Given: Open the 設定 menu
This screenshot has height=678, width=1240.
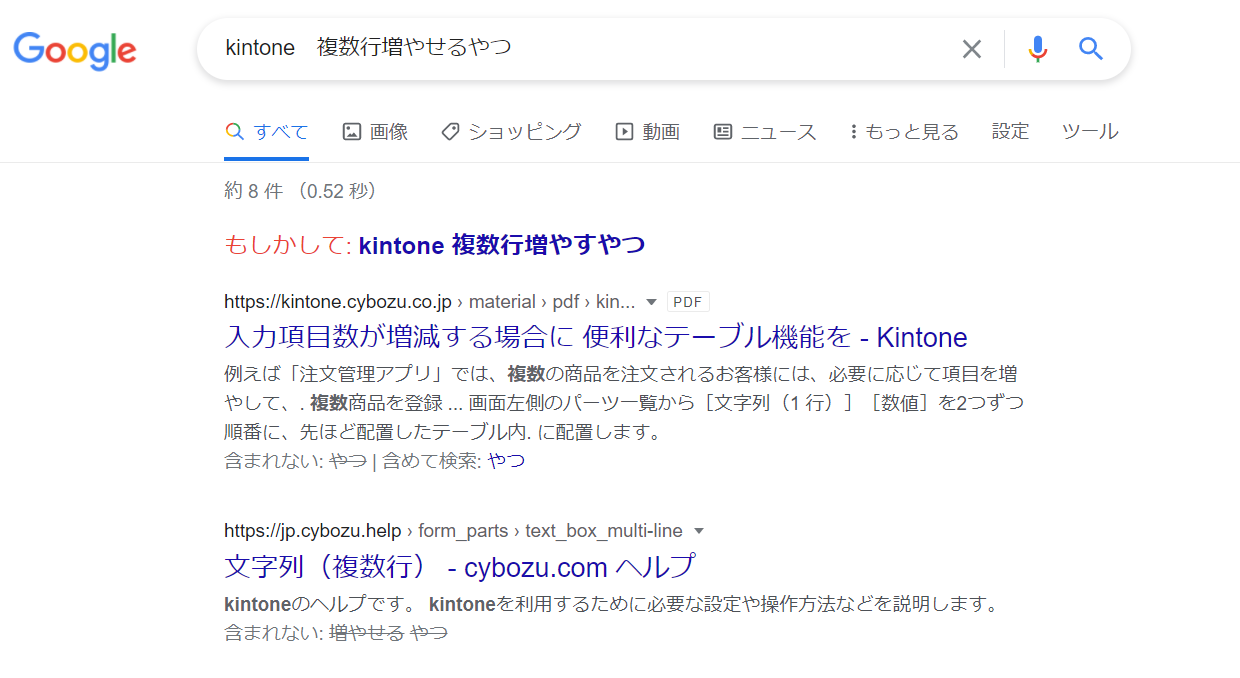Looking at the screenshot, I should pos(1010,131).
